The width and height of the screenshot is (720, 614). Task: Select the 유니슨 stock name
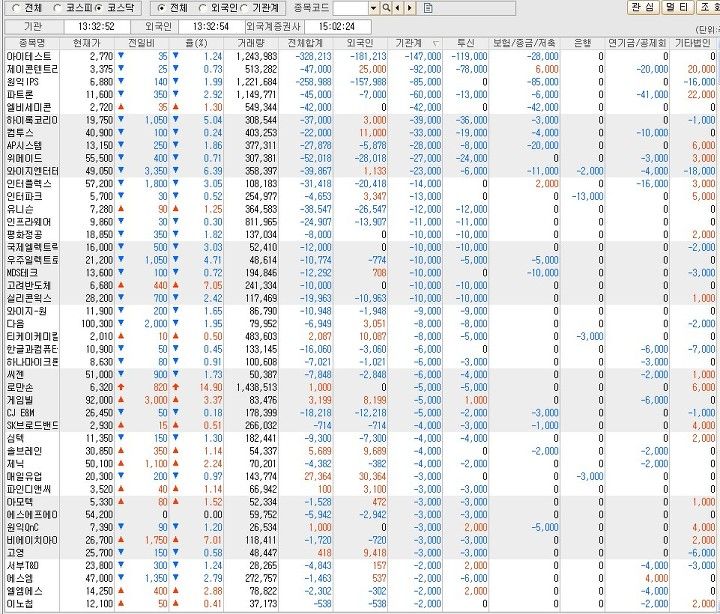click(20, 209)
